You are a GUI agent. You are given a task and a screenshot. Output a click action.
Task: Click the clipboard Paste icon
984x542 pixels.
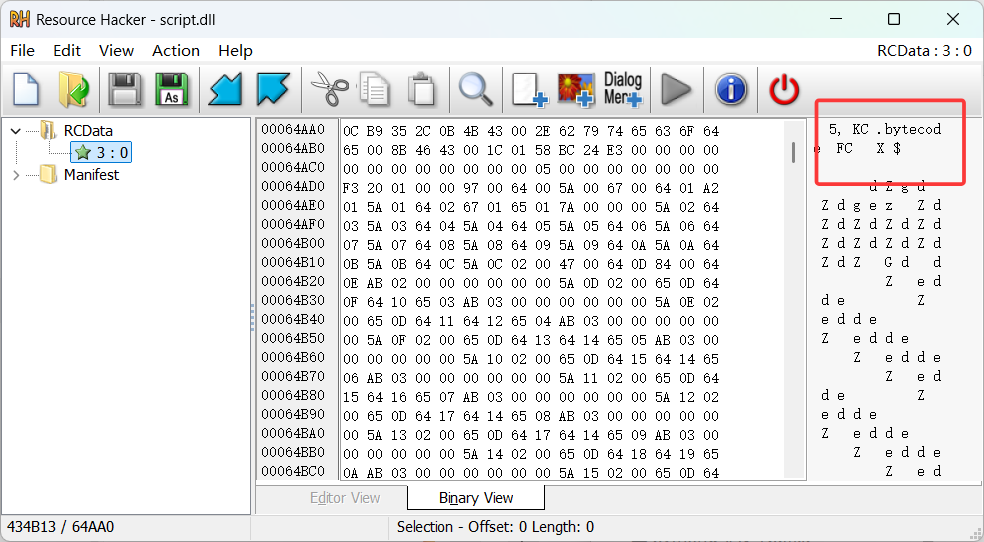(x=421, y=89)
